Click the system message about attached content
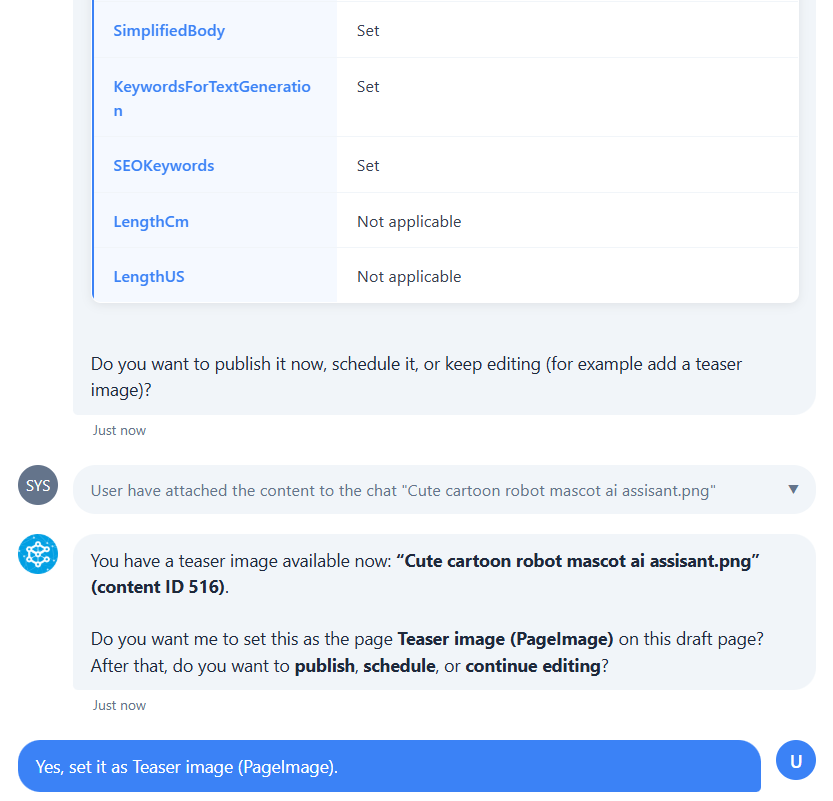The image size is (833, 801). [403, 491]
